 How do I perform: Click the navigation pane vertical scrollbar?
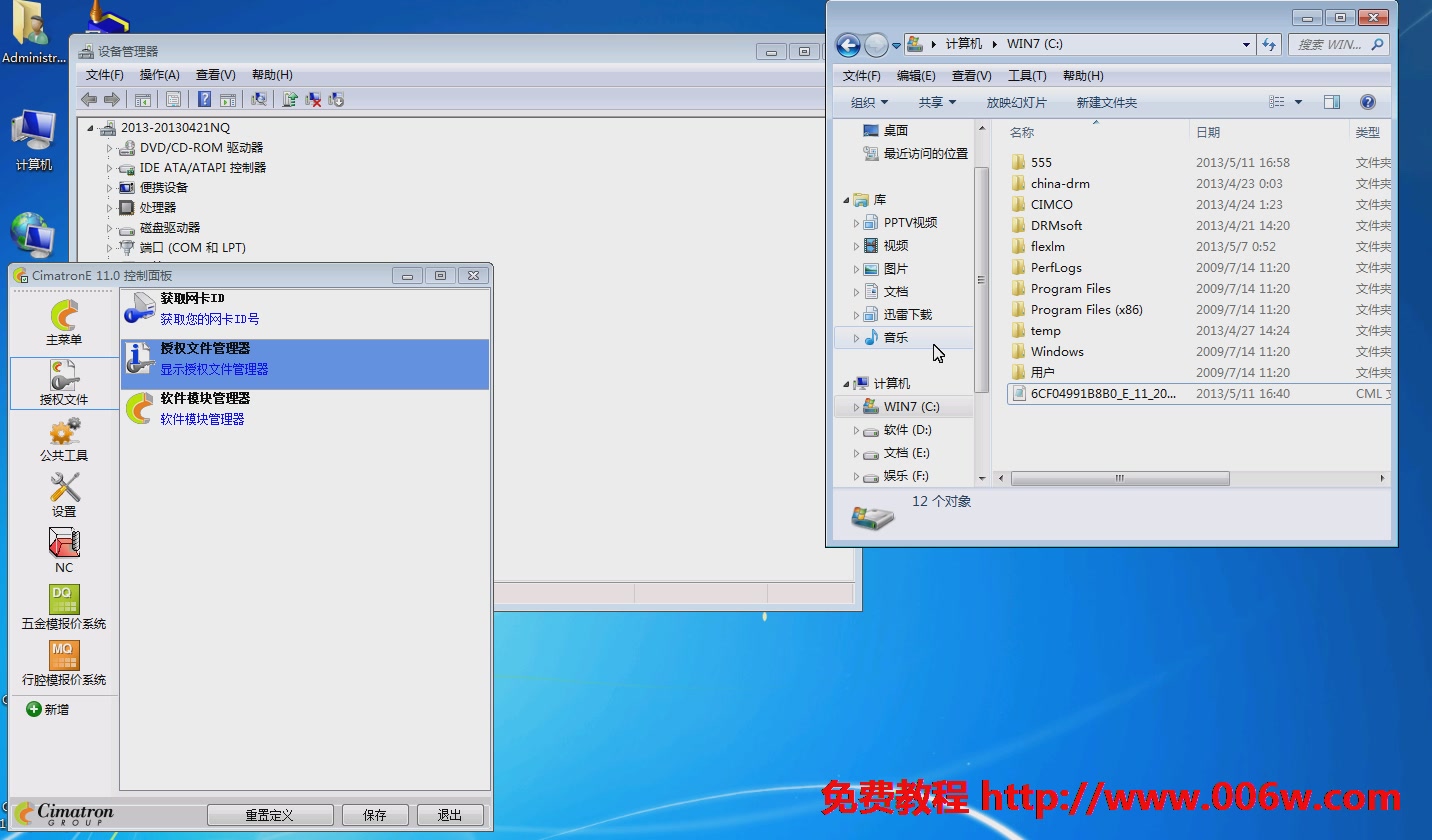pyautogui.click(x=982, y=280)
